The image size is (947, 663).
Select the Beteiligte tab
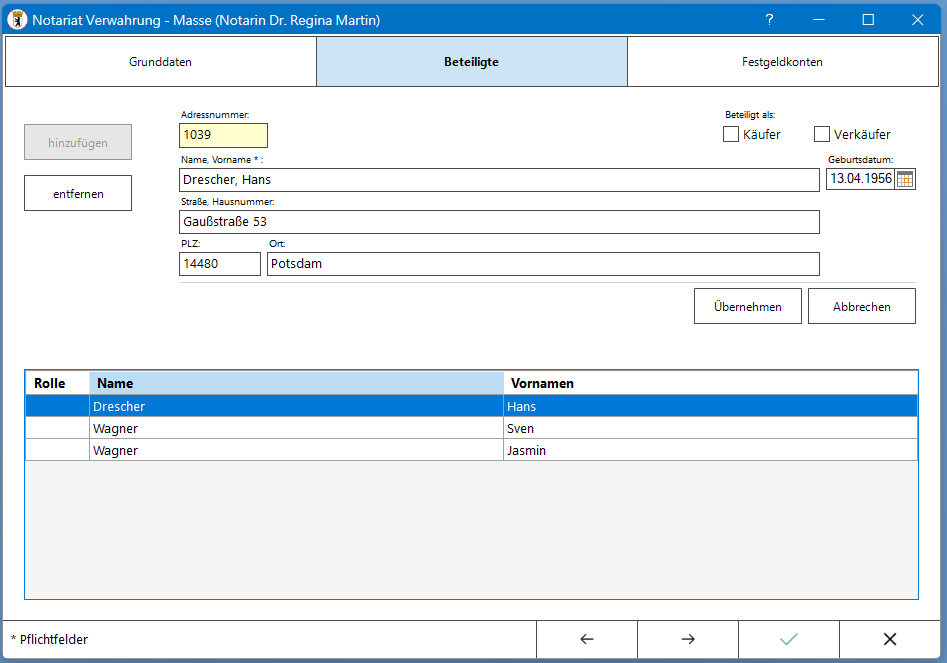pyautogui.click(x=471, y=62)
